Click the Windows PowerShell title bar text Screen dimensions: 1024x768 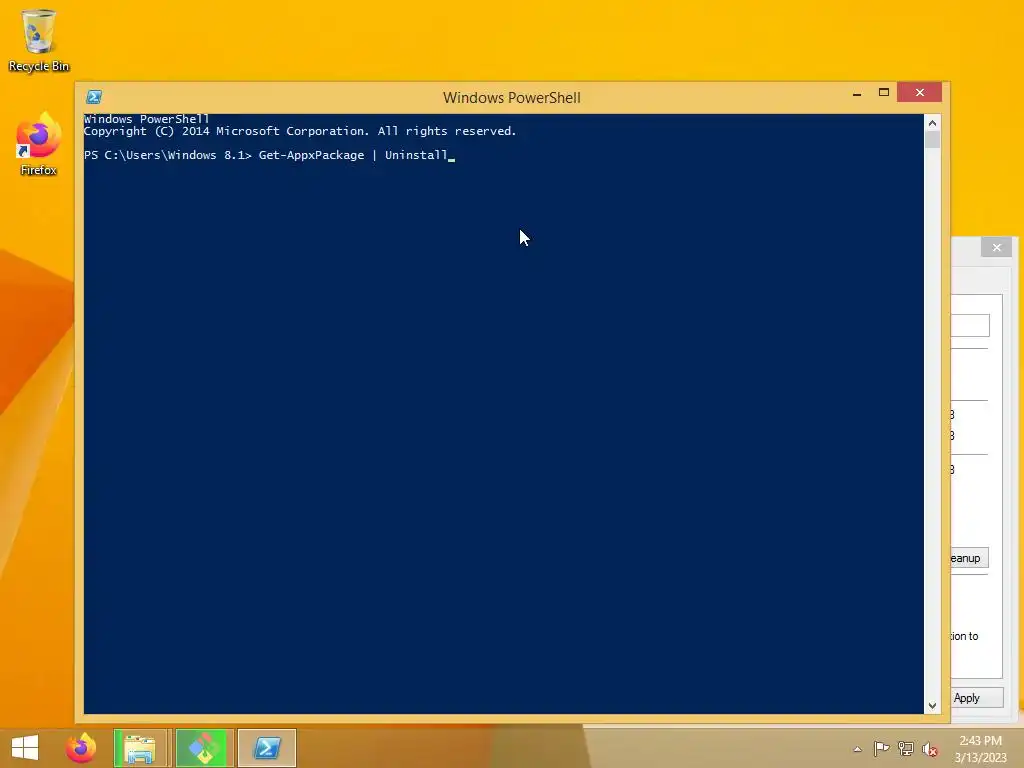[511, 98]
